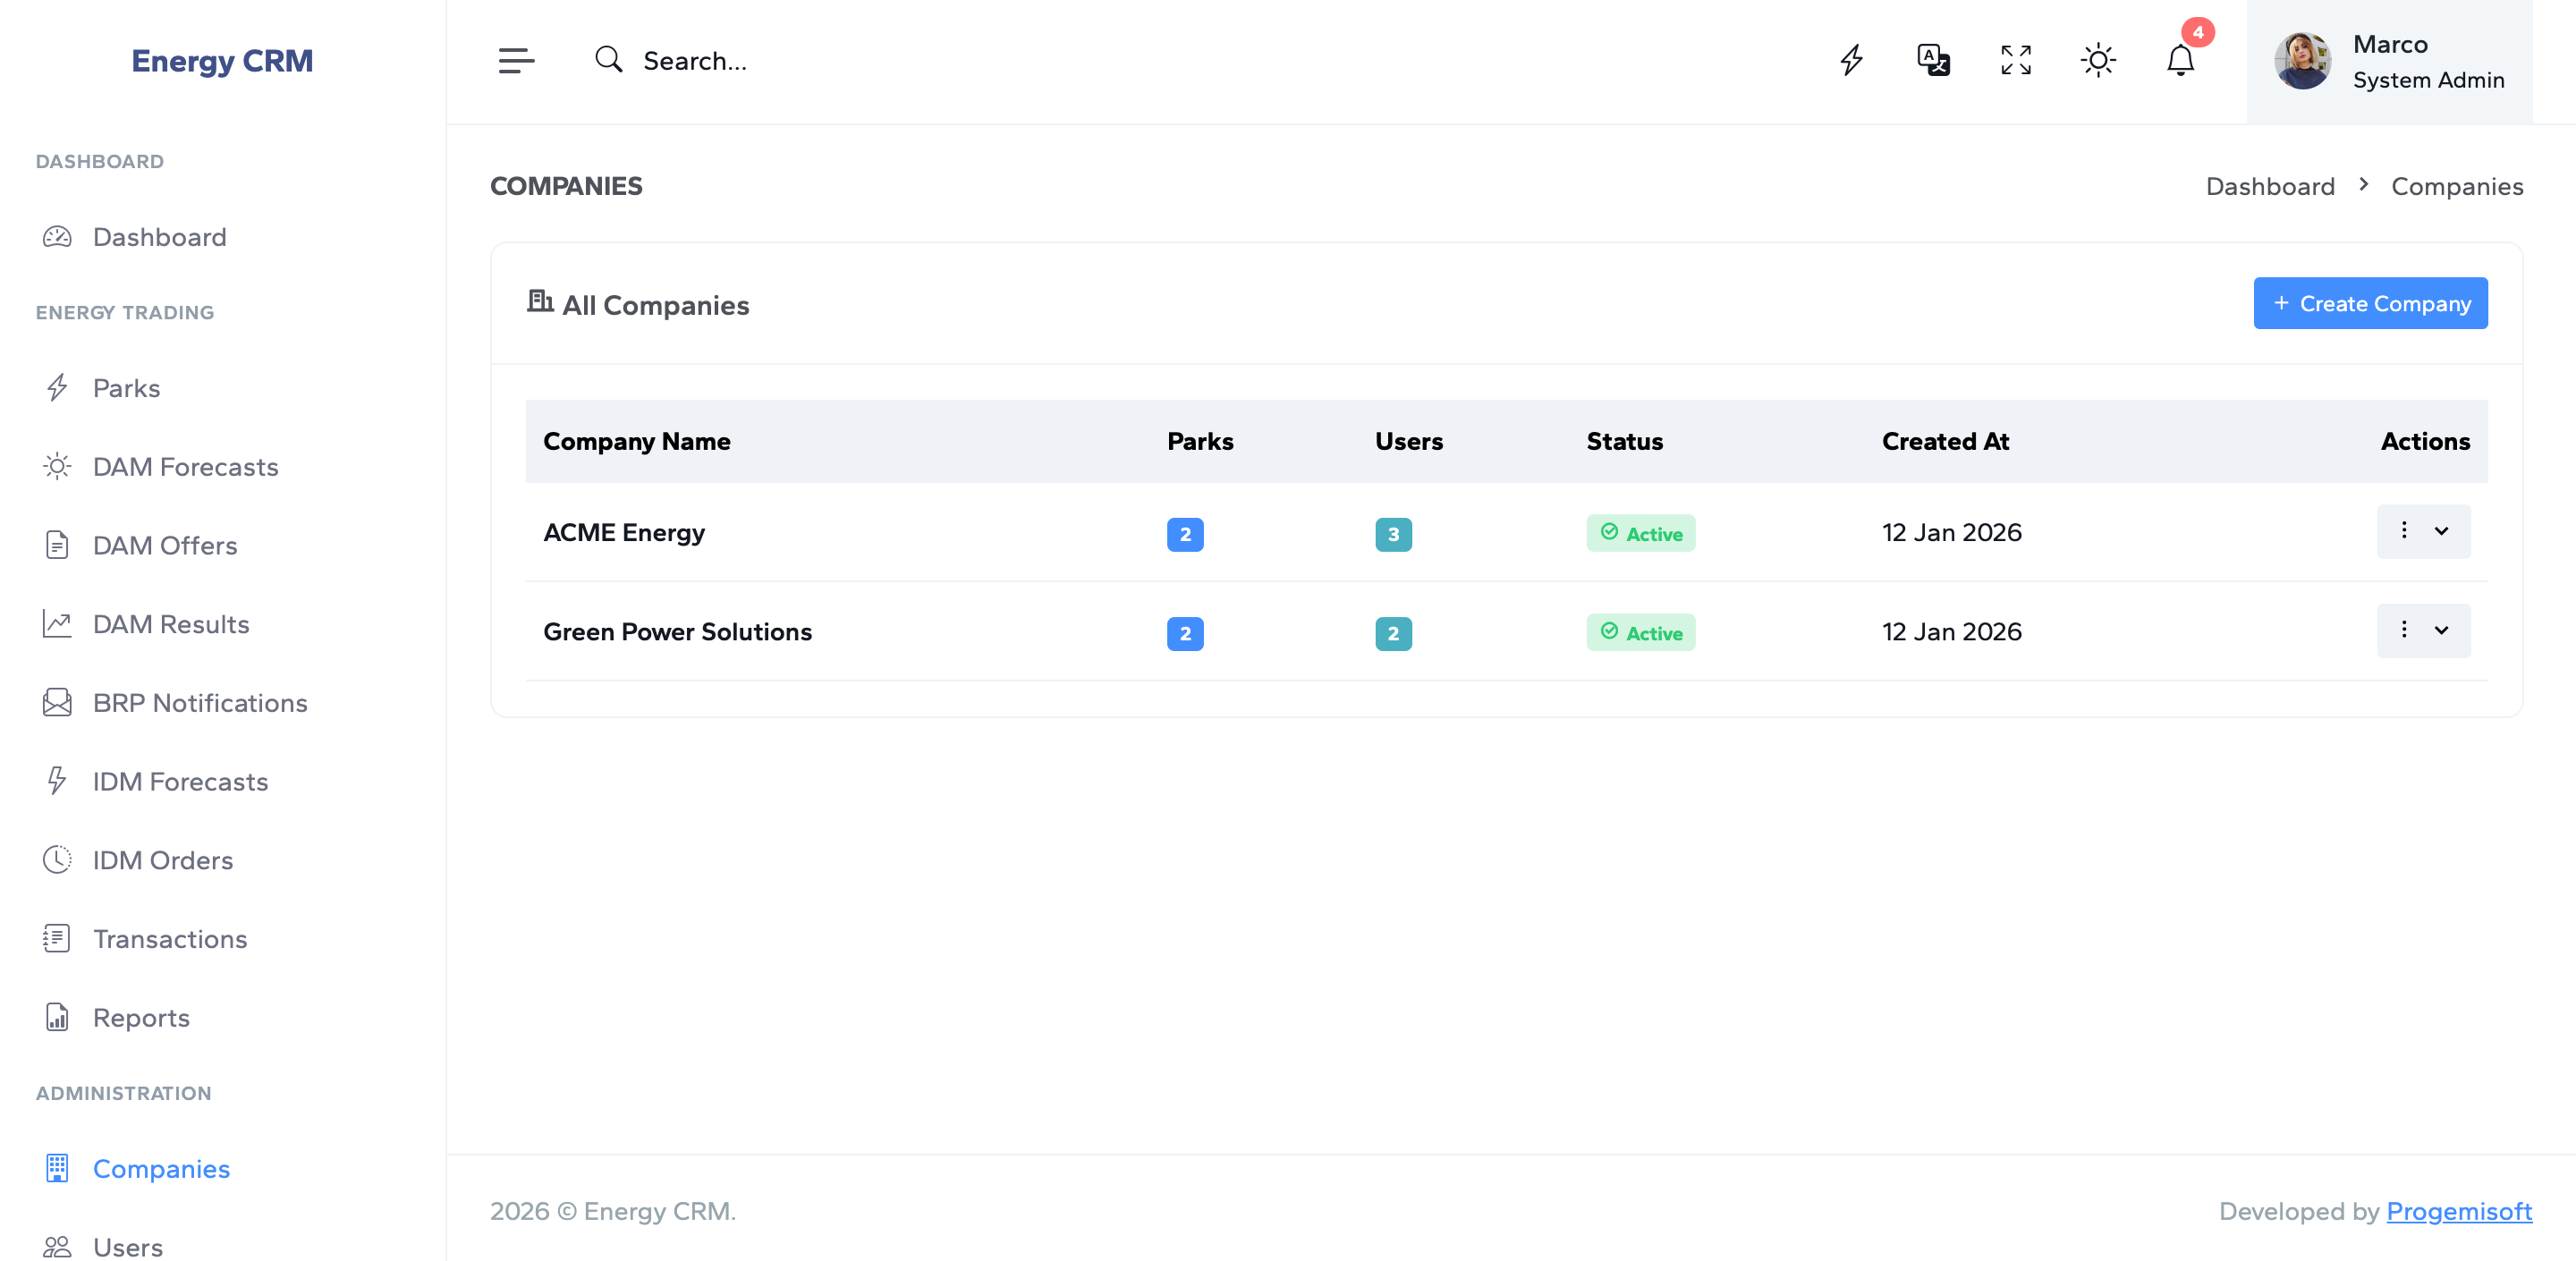Open DAM Forecasts sidebar item

point(185,467)
